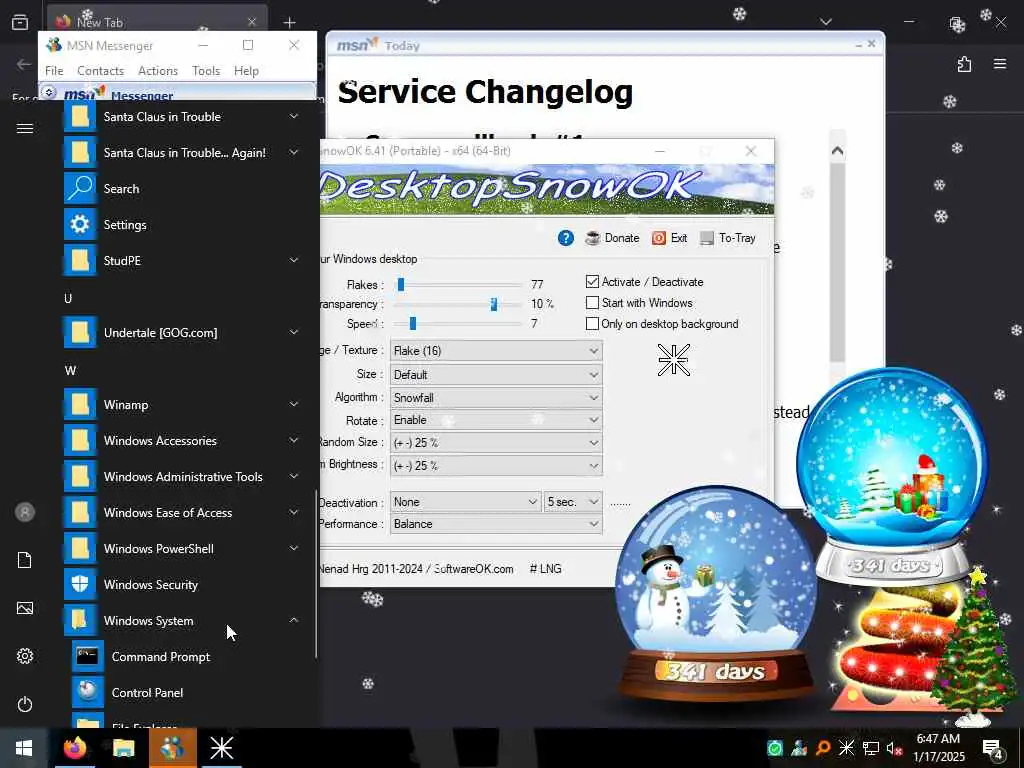1024x768 pixels.
Task: Click the # LNG language link
Action: [545, 569]
